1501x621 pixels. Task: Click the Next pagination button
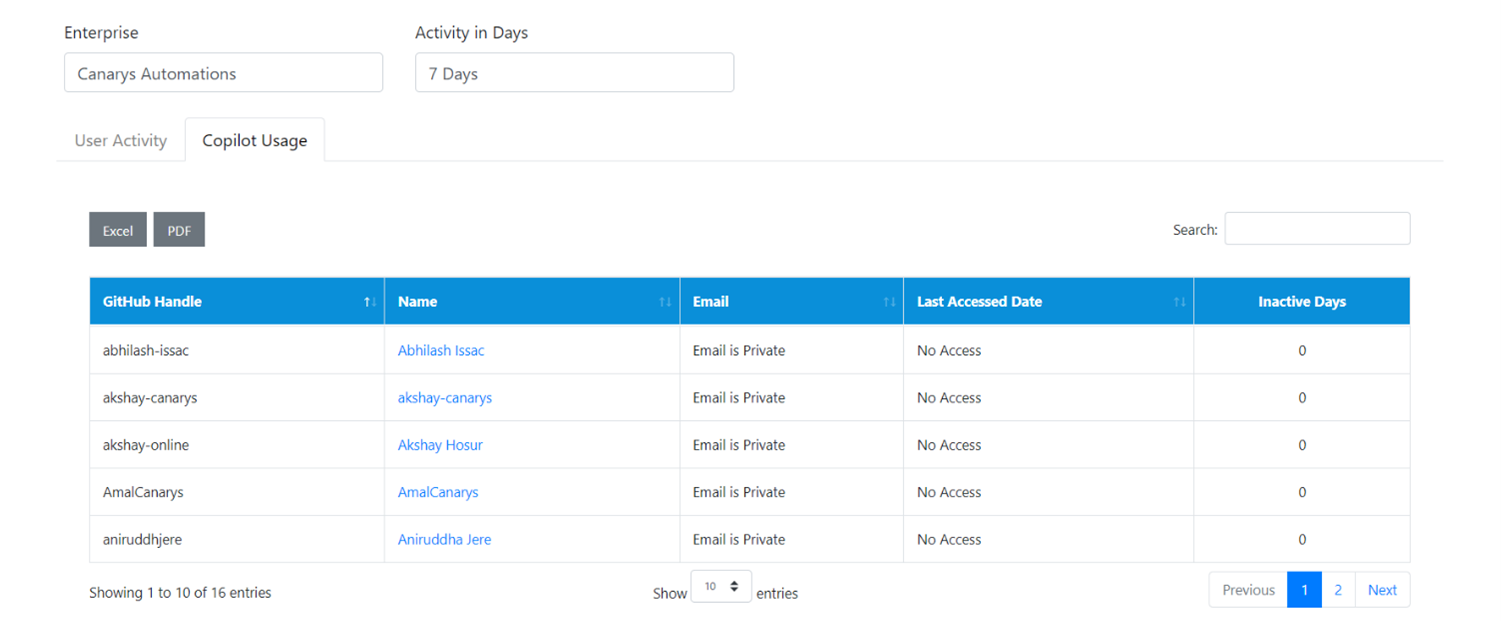(1382, 590)
